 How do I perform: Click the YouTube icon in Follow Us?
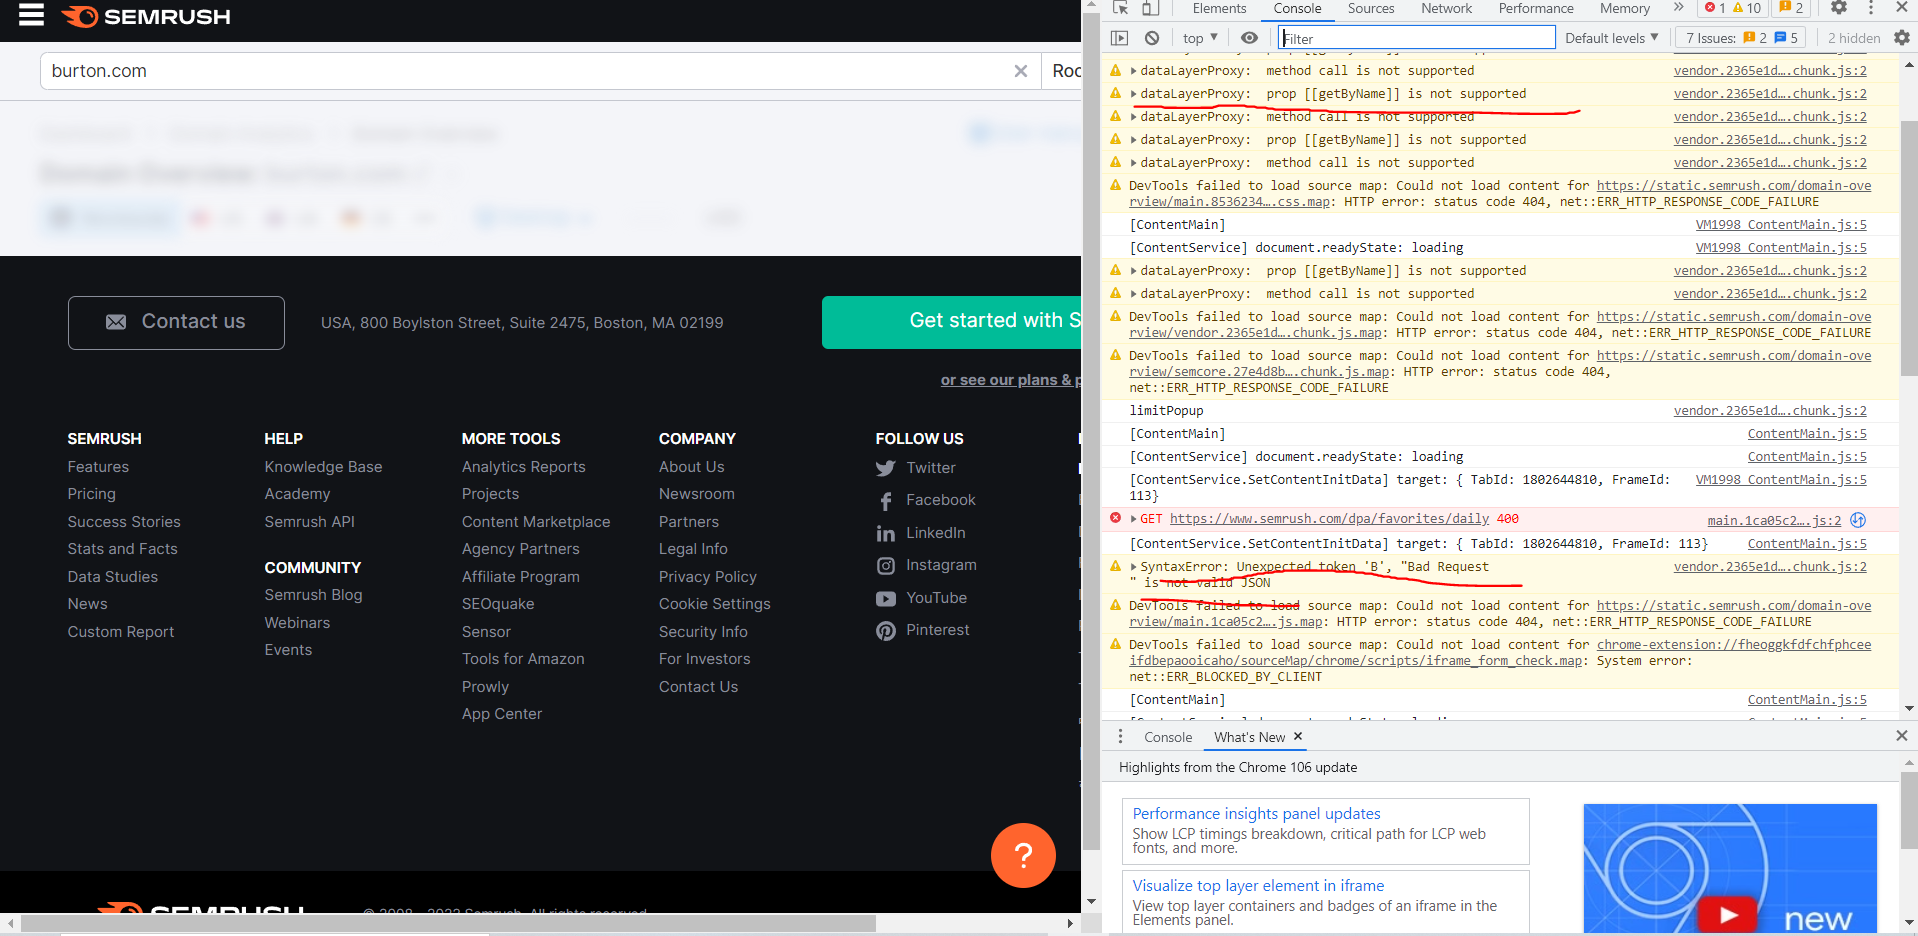[885, 599]
